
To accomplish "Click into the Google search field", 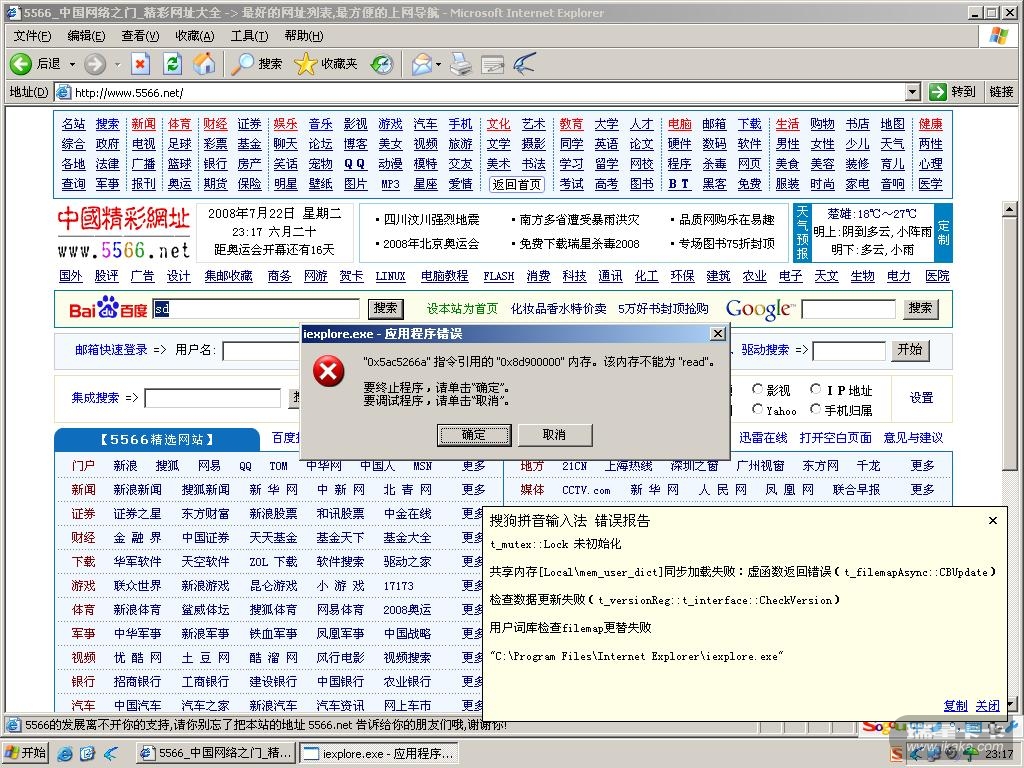I will tap(848, 309).
